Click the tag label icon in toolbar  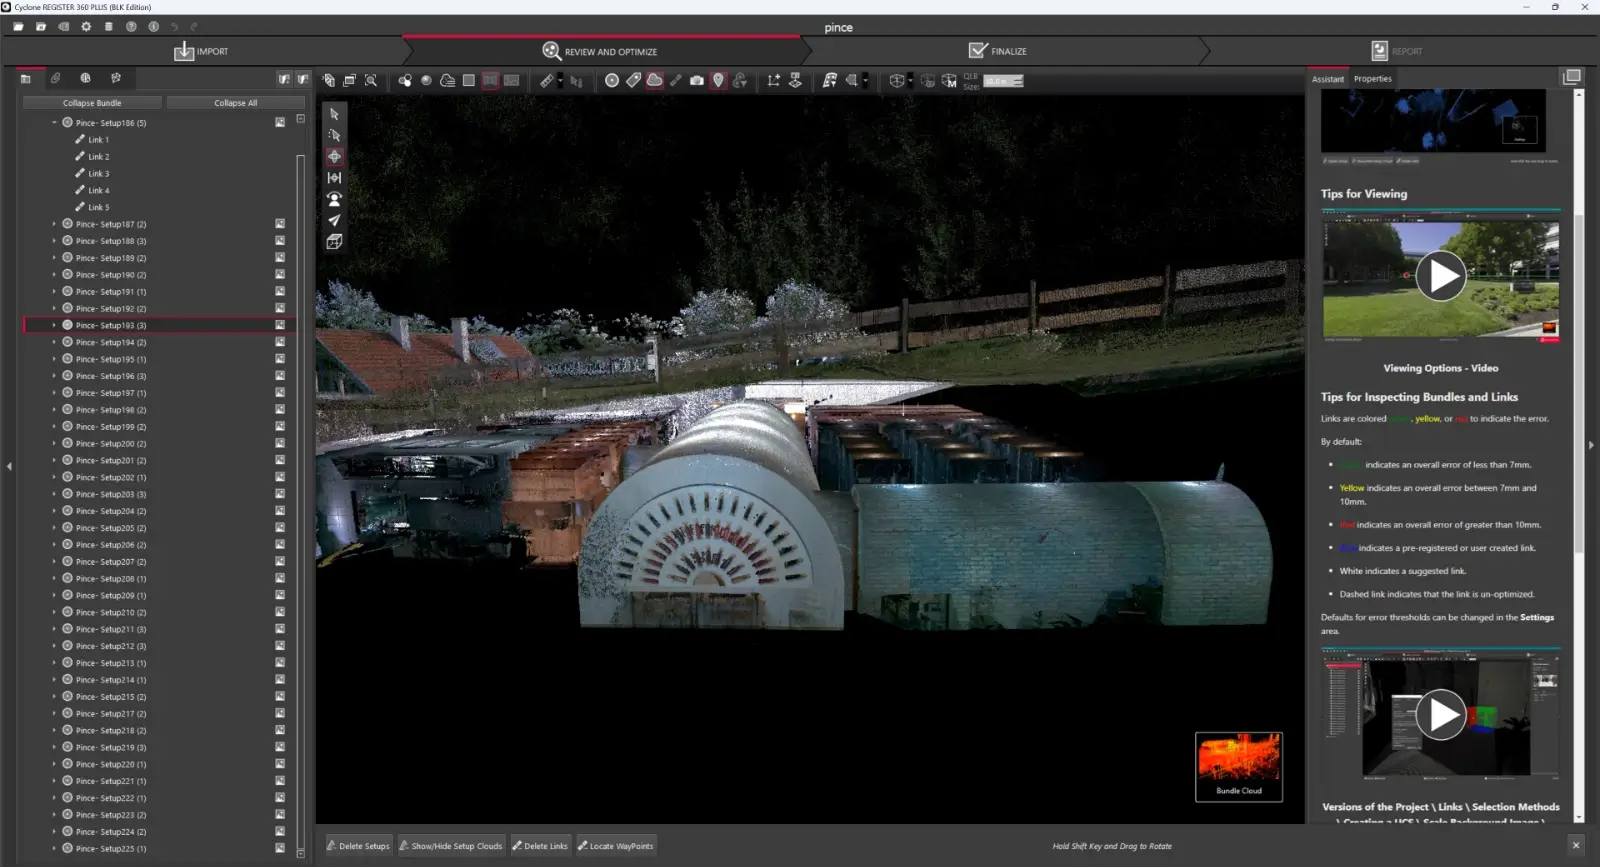633,81
